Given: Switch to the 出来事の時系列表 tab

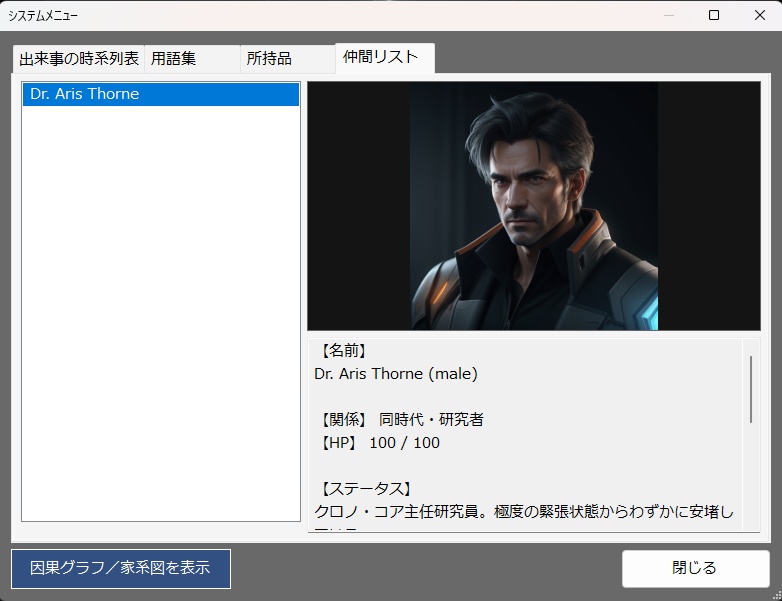Looking at the screenshot, I should point(79,59).
